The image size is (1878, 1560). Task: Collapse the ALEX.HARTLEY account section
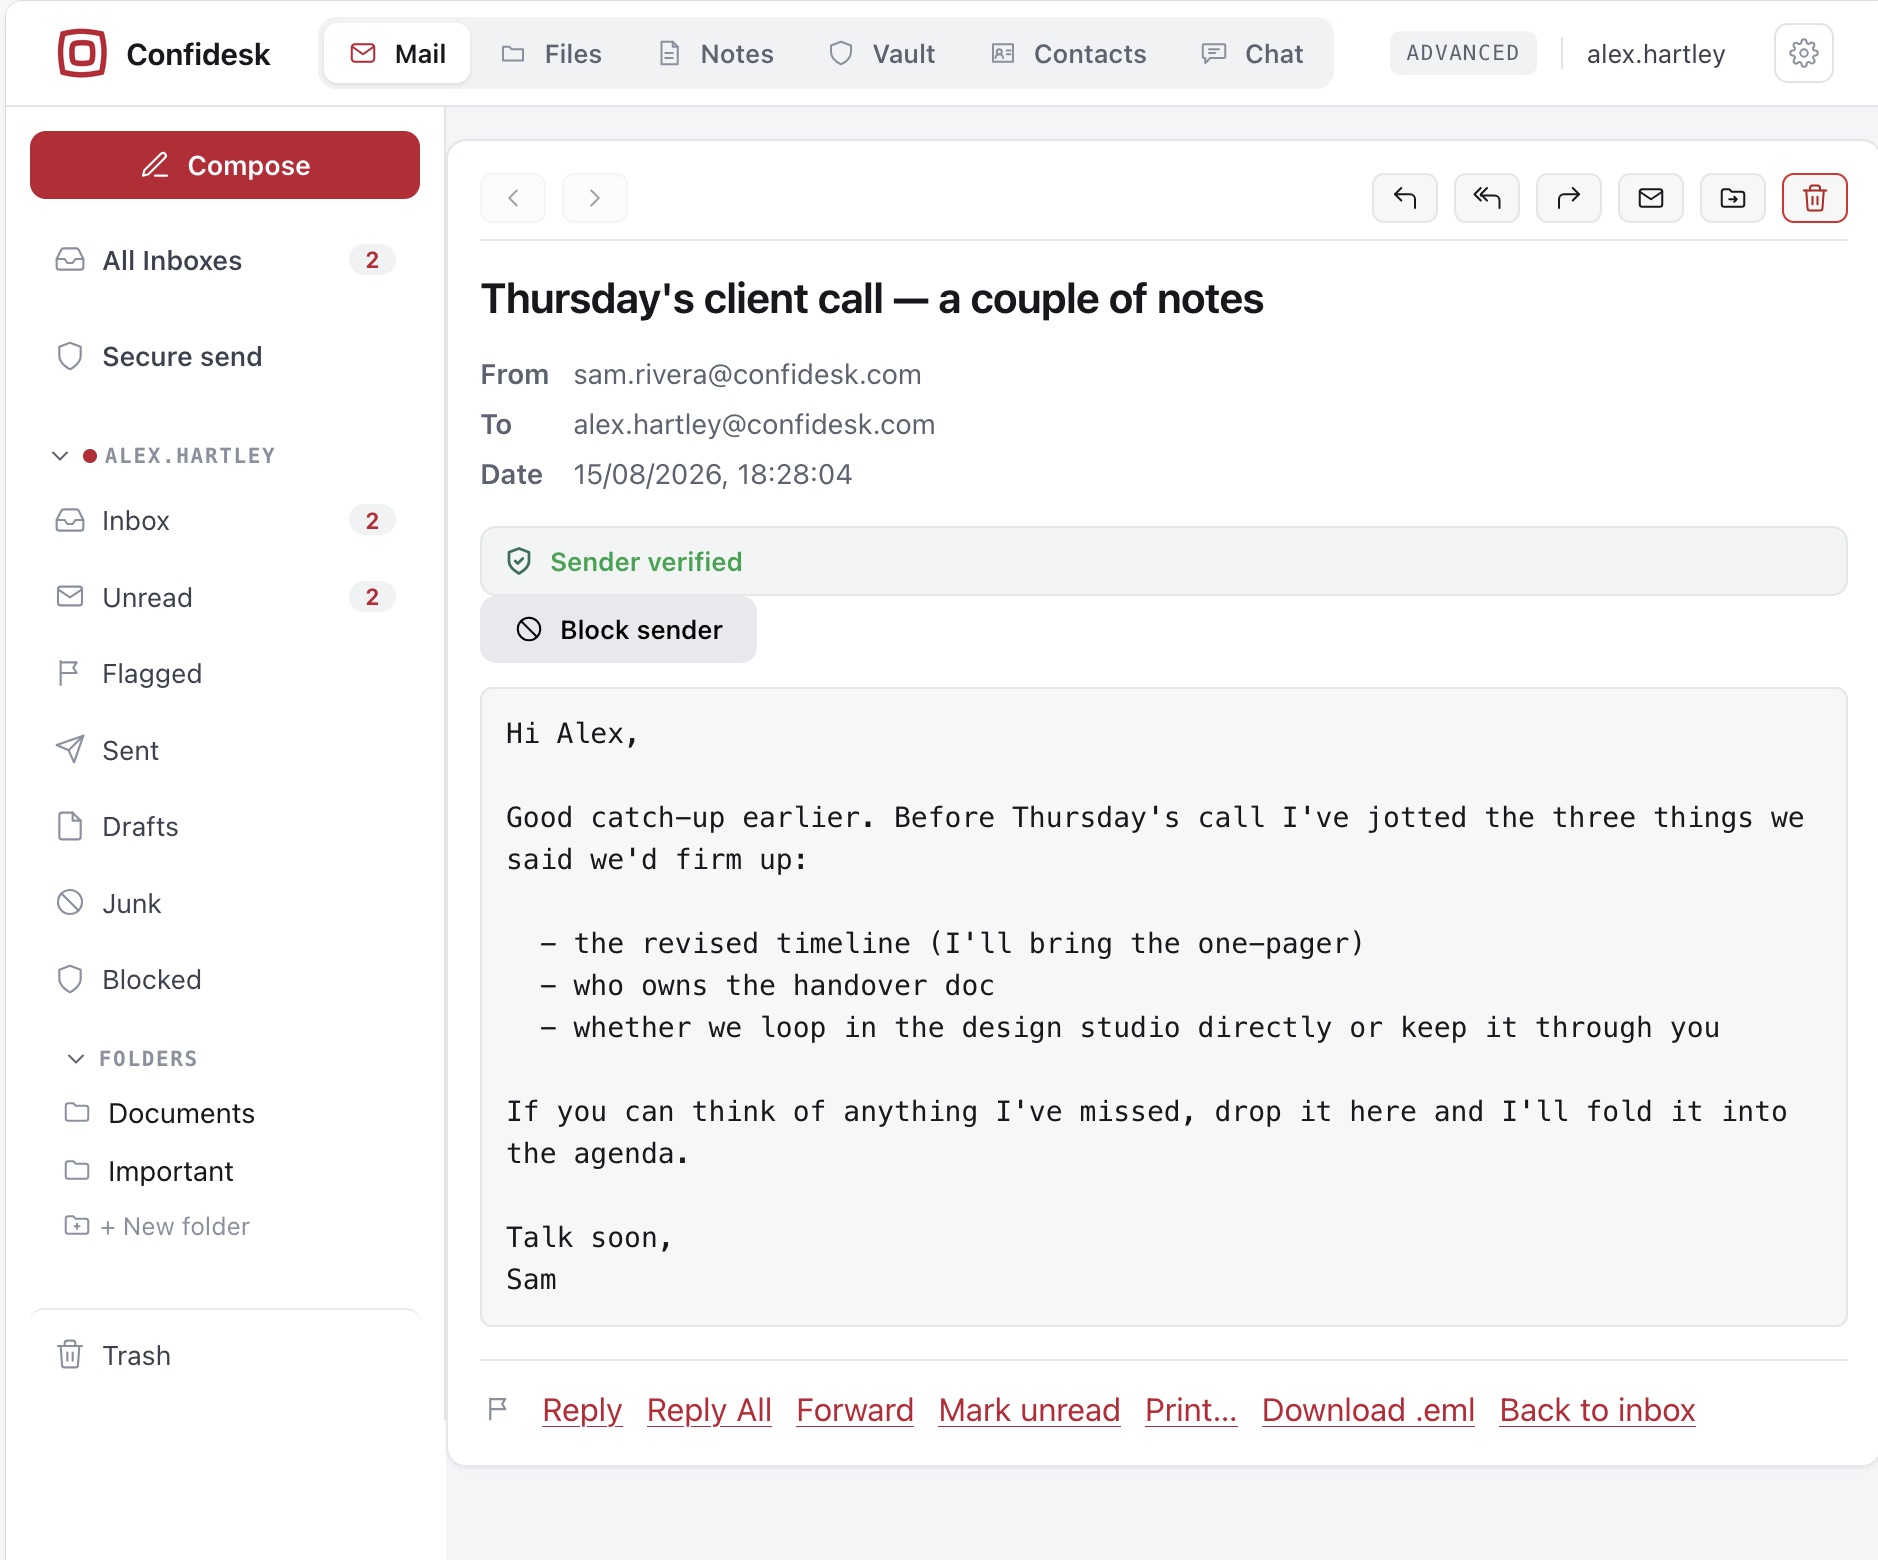tap(60, 456)
